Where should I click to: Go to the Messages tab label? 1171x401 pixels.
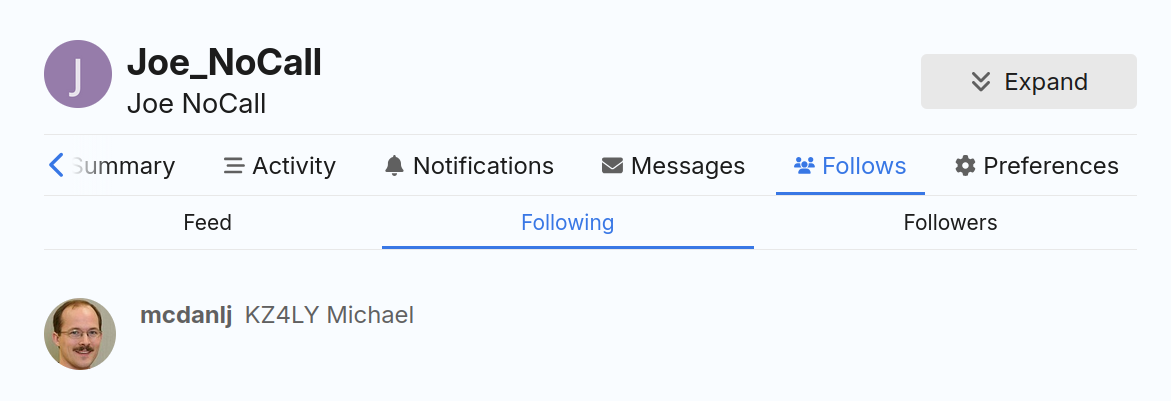(x=688, y=166)
